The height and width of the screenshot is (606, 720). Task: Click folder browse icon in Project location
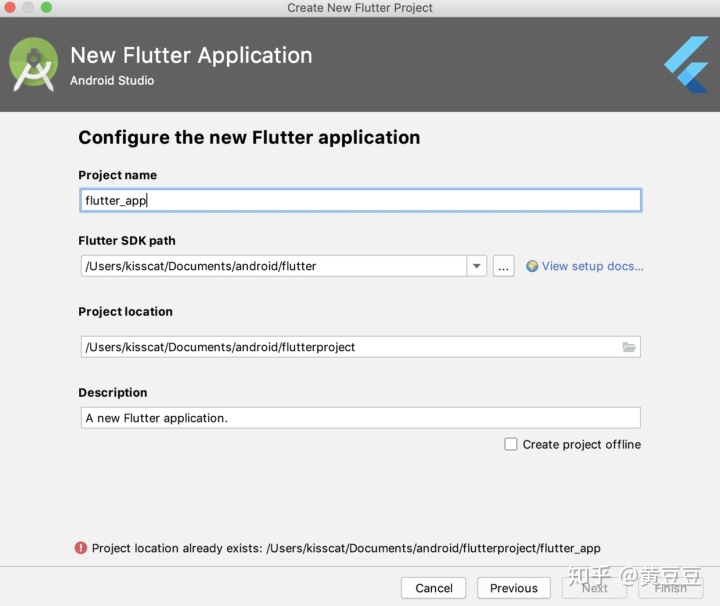coord(629,347)
